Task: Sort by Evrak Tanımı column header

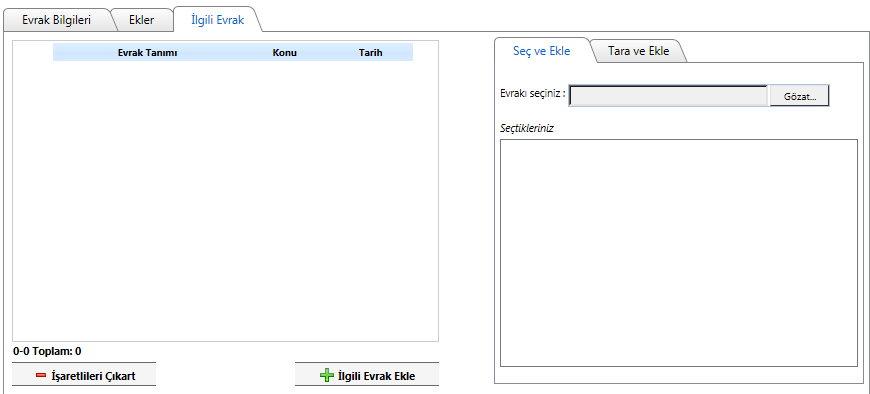Action: click(x=148, y=53)
